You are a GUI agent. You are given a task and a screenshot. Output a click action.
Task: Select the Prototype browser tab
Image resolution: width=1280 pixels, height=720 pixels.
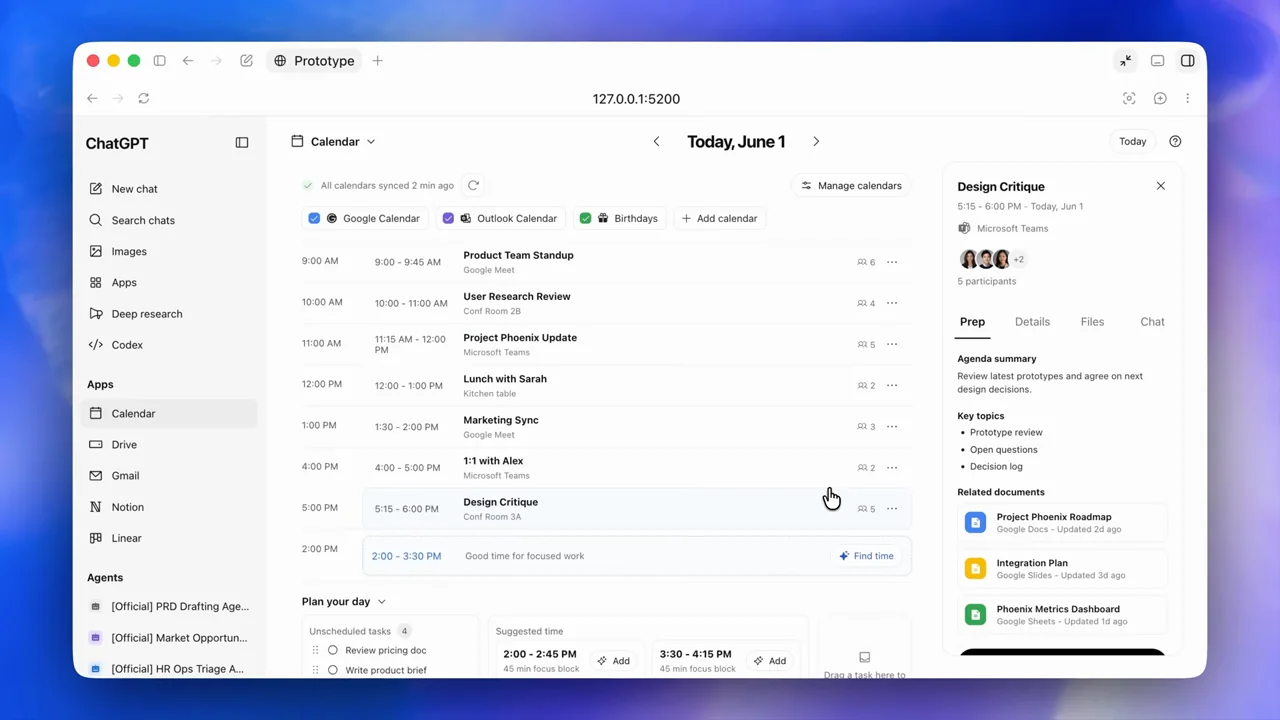pyautogui.click(x=315, y=61)
